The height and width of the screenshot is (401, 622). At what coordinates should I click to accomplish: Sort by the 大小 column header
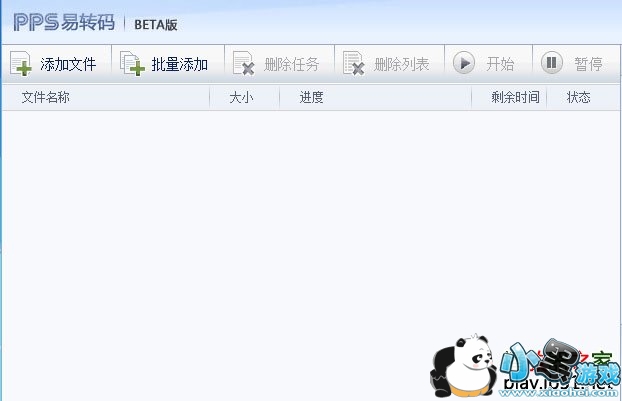point(244,97)
